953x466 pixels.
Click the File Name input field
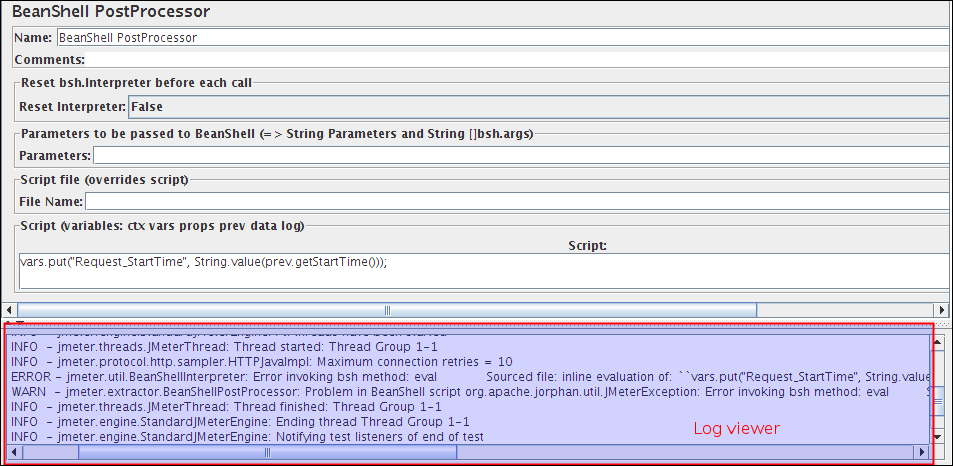516,202
